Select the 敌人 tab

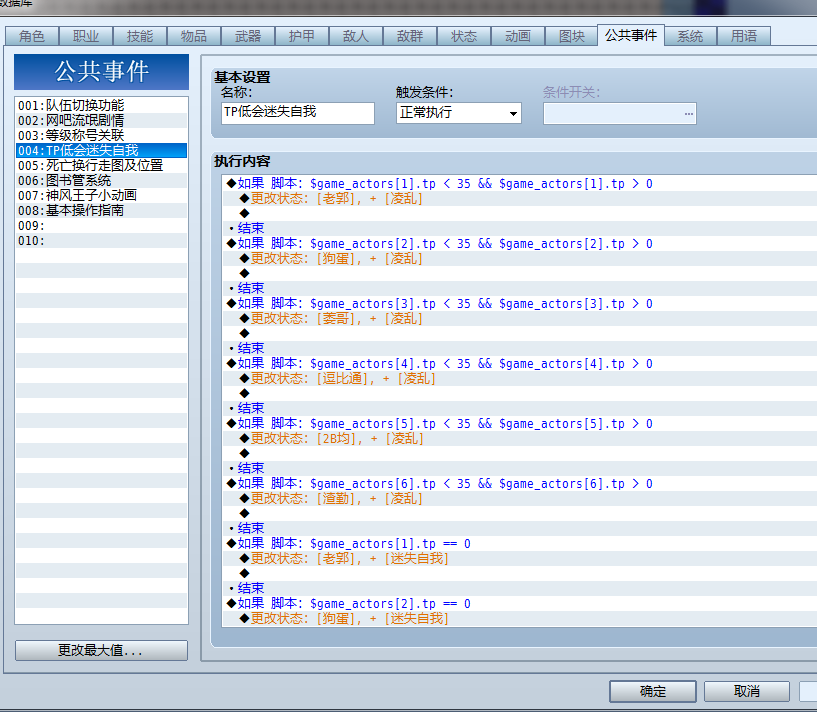[x=356, y=36]
